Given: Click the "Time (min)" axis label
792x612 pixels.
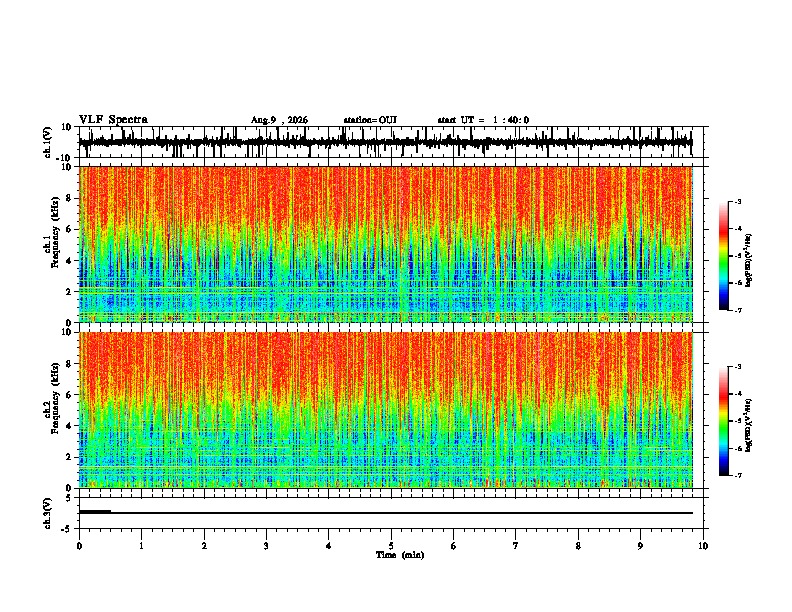Looking at the screenshot, I should tap(400, 555).
